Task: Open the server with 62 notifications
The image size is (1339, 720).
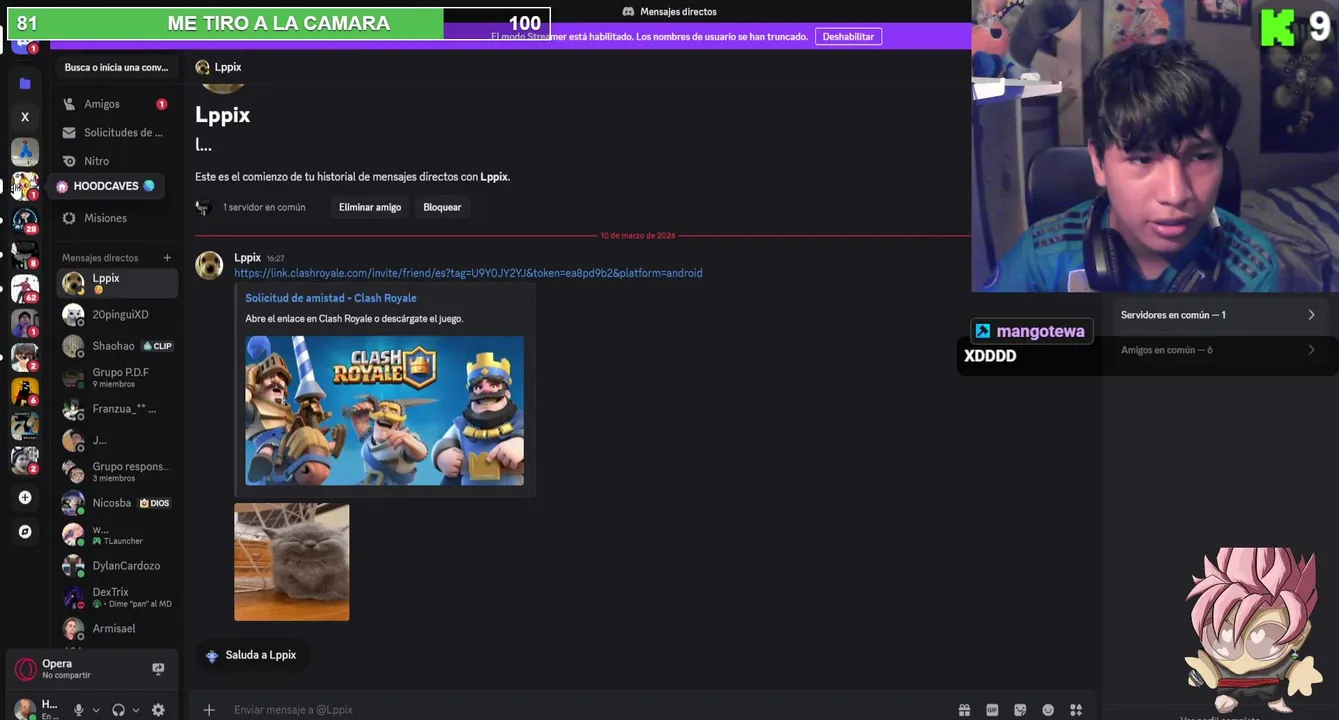Action: 25,289
